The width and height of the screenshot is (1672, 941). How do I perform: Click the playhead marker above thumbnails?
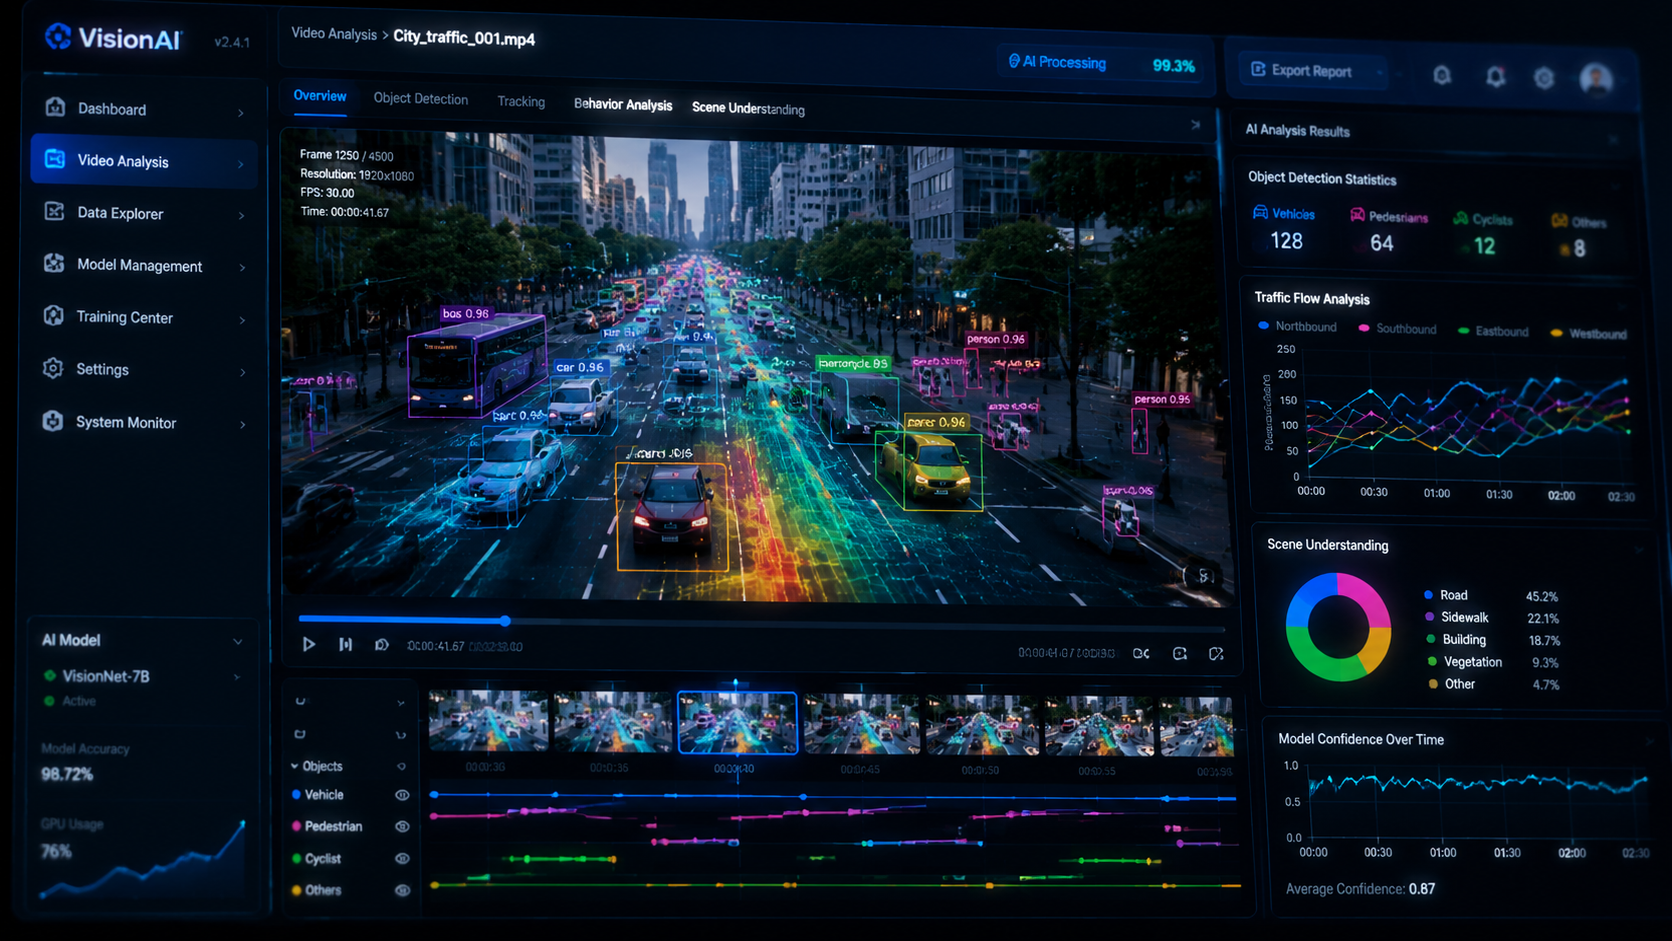coord(735,684)
